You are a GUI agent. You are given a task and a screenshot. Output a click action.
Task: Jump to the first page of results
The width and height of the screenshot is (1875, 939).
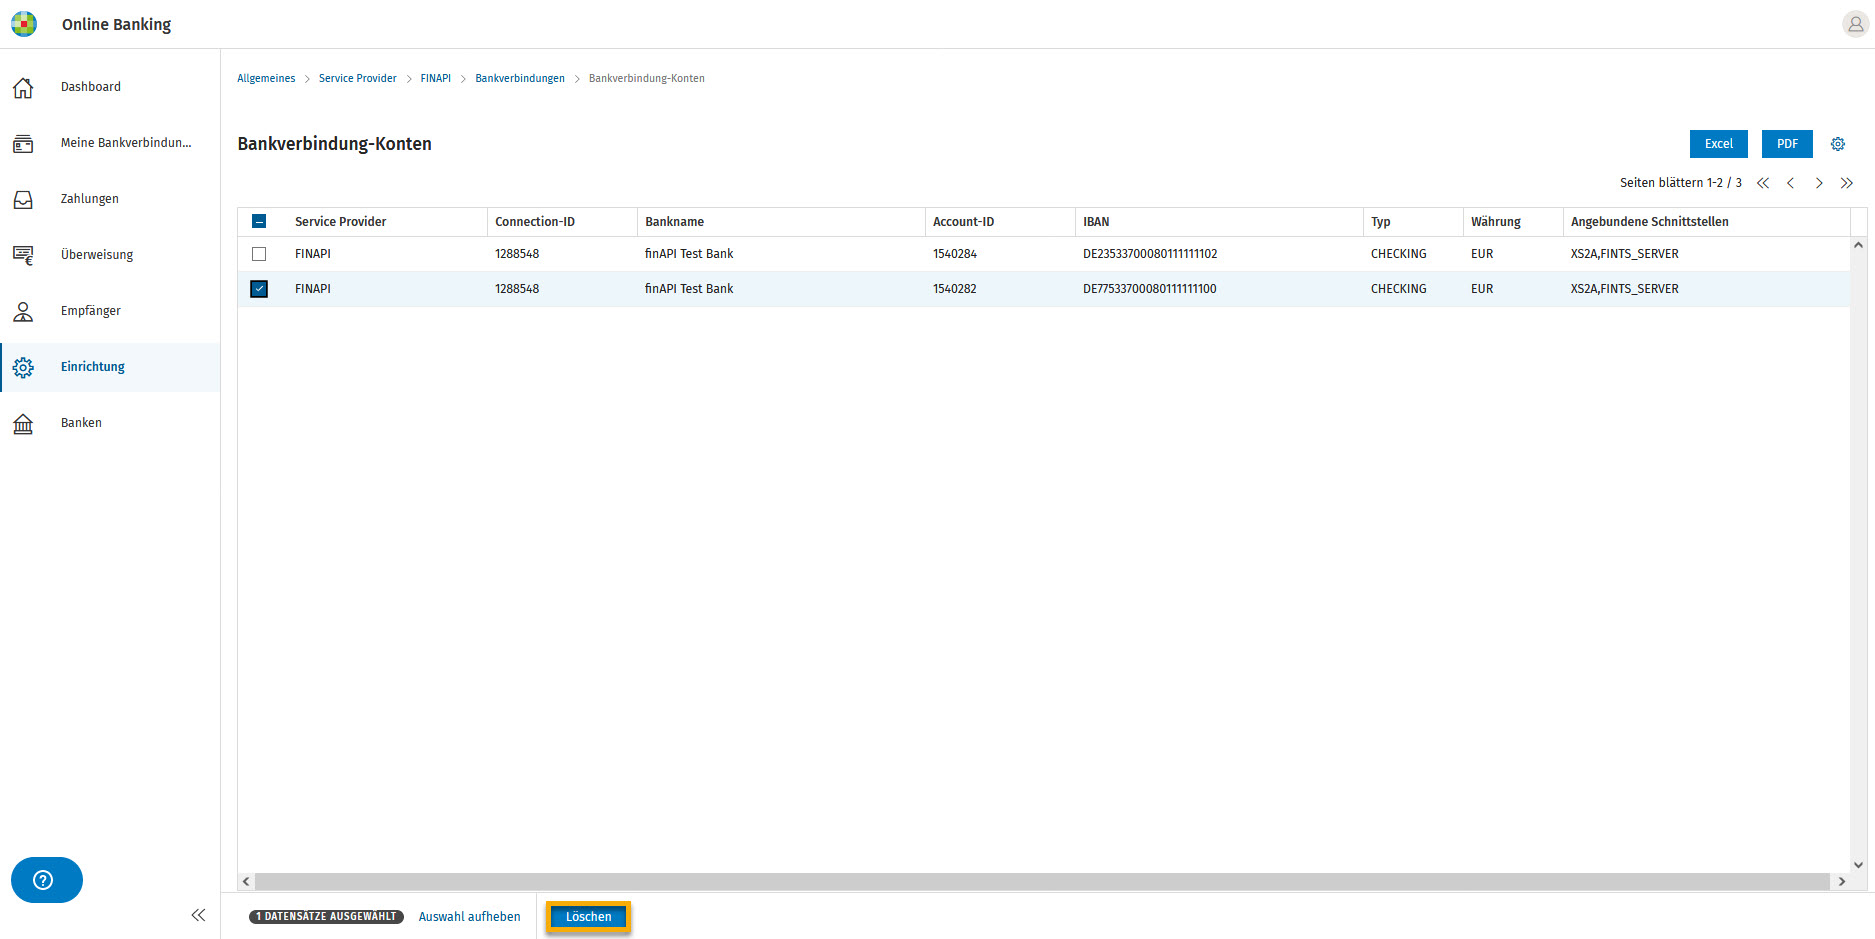(1763, 183)
